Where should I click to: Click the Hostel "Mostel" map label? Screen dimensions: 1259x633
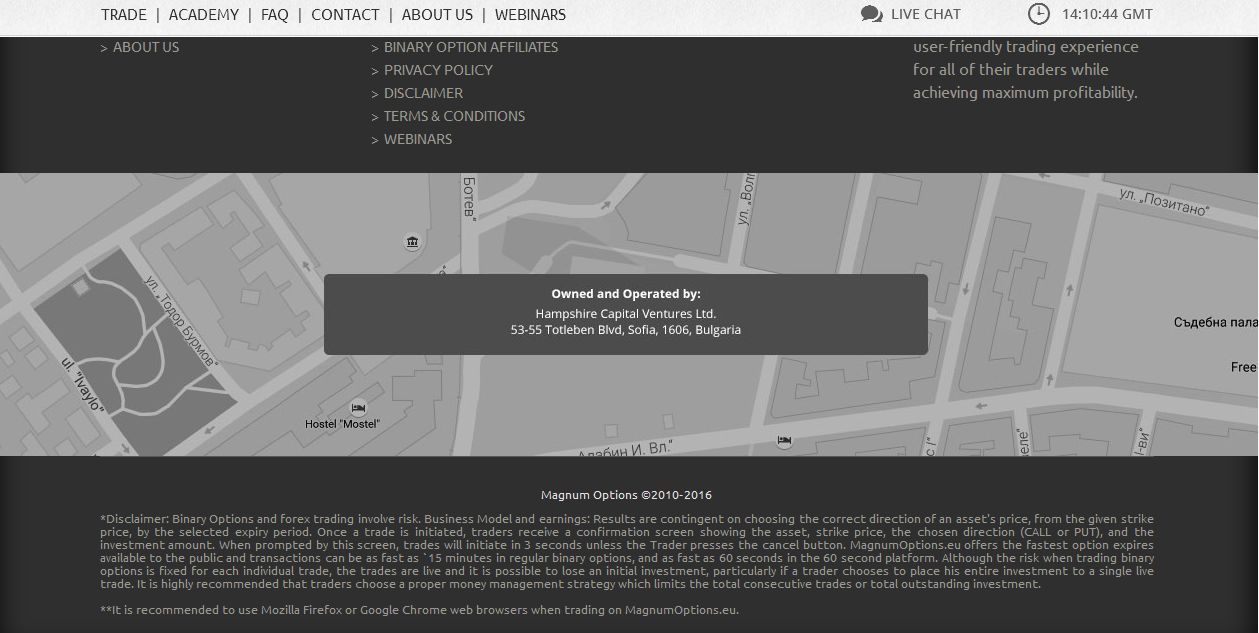point(342,424)
